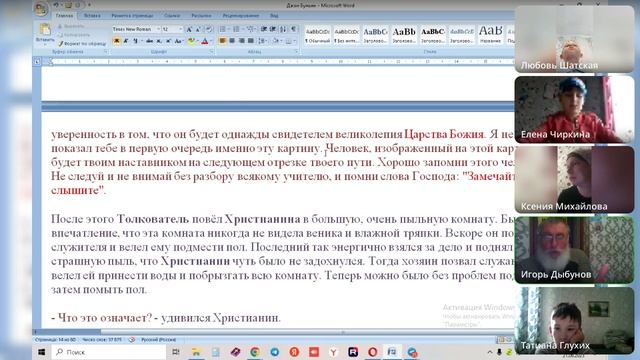Open the Times New Roman font dropdown
Screen dimensions: 640x360
click(x=158, y=29)
